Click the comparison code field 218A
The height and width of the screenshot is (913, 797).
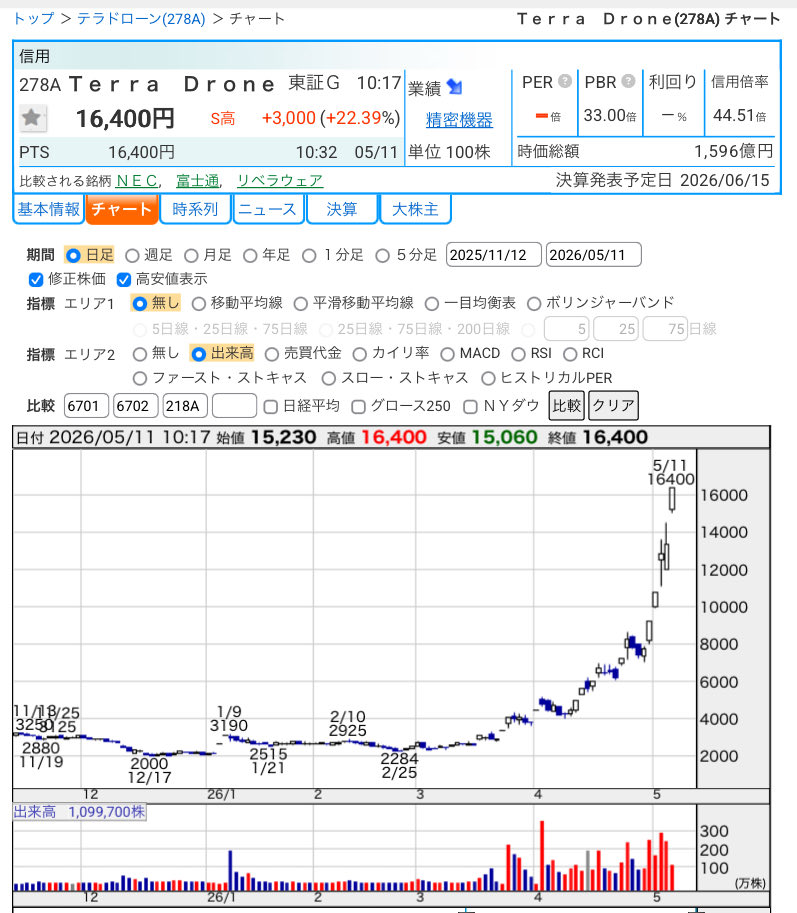click(185, 406)
